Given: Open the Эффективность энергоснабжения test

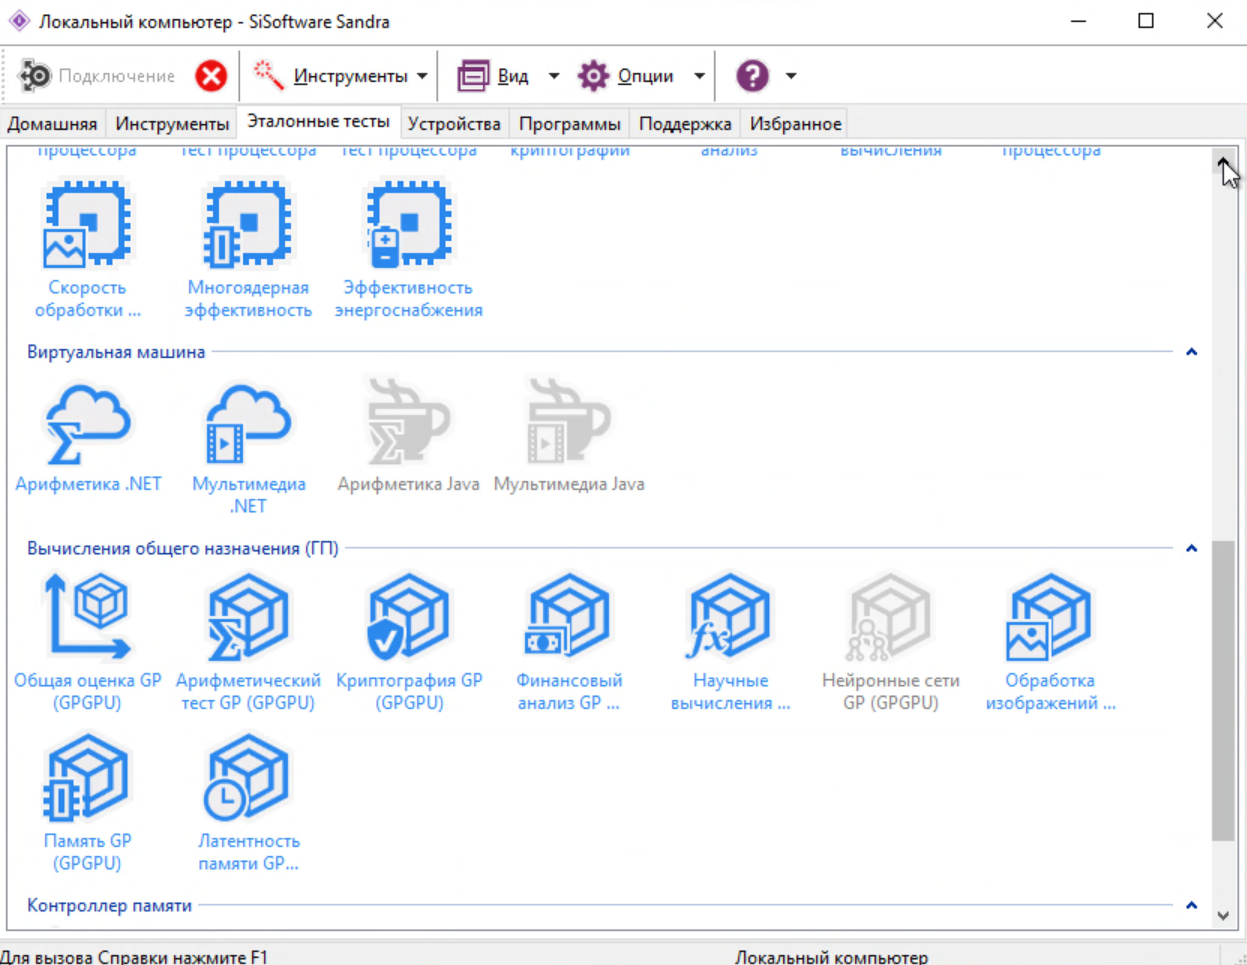Looking at the screenshot, I should (409, 250).
